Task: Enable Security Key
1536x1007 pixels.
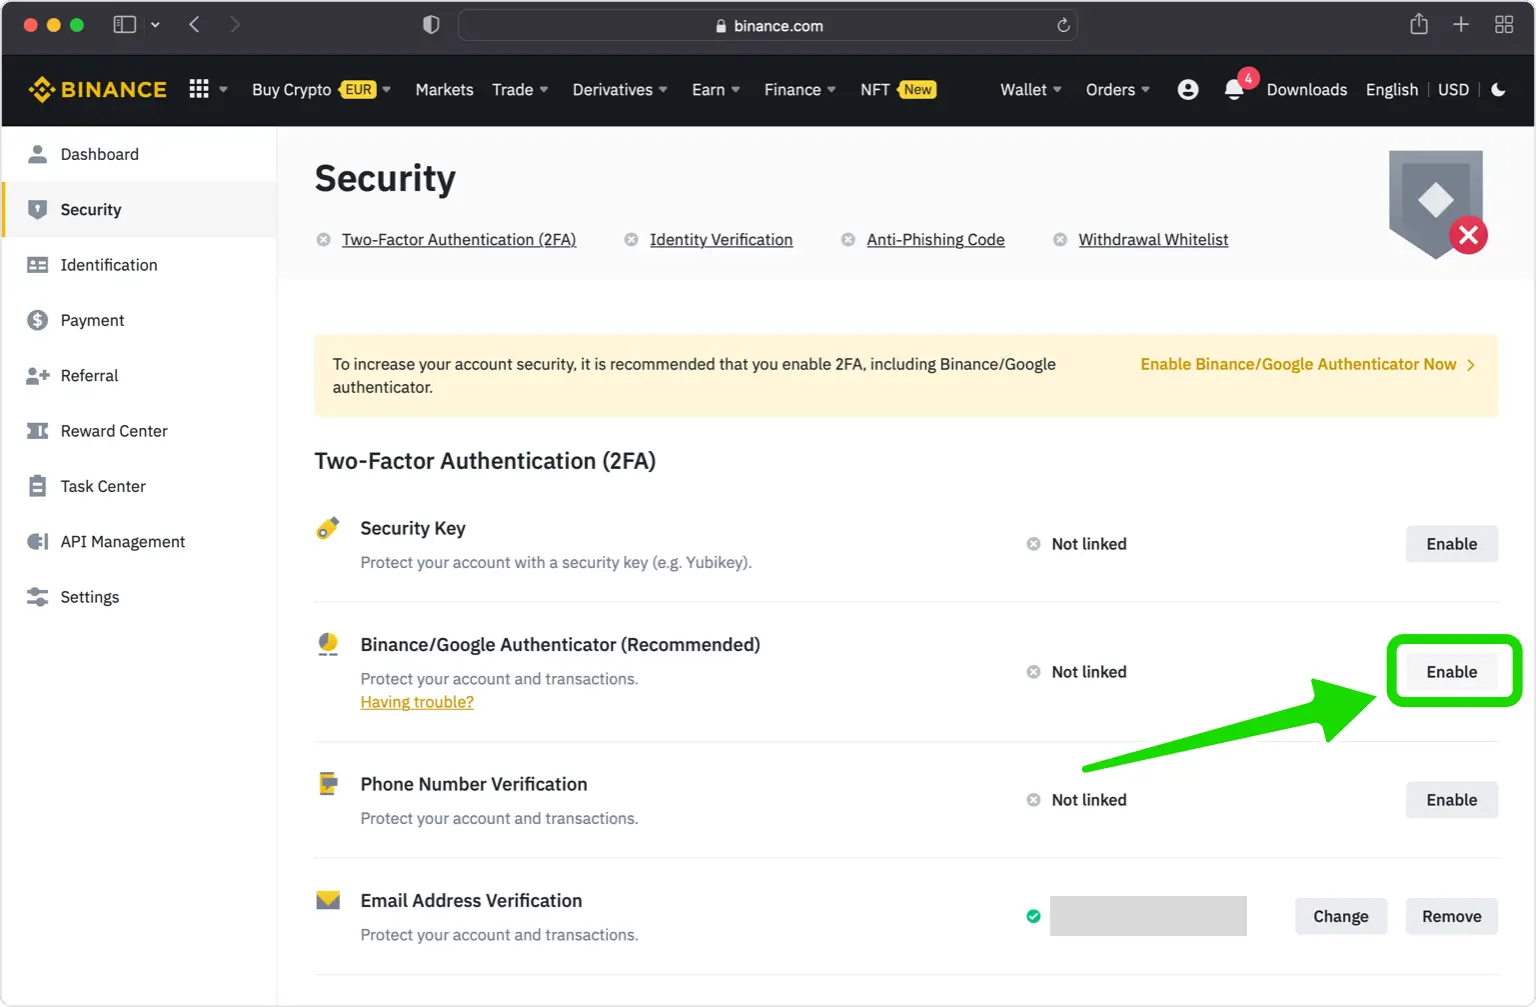Action: tap(1451, 544)
